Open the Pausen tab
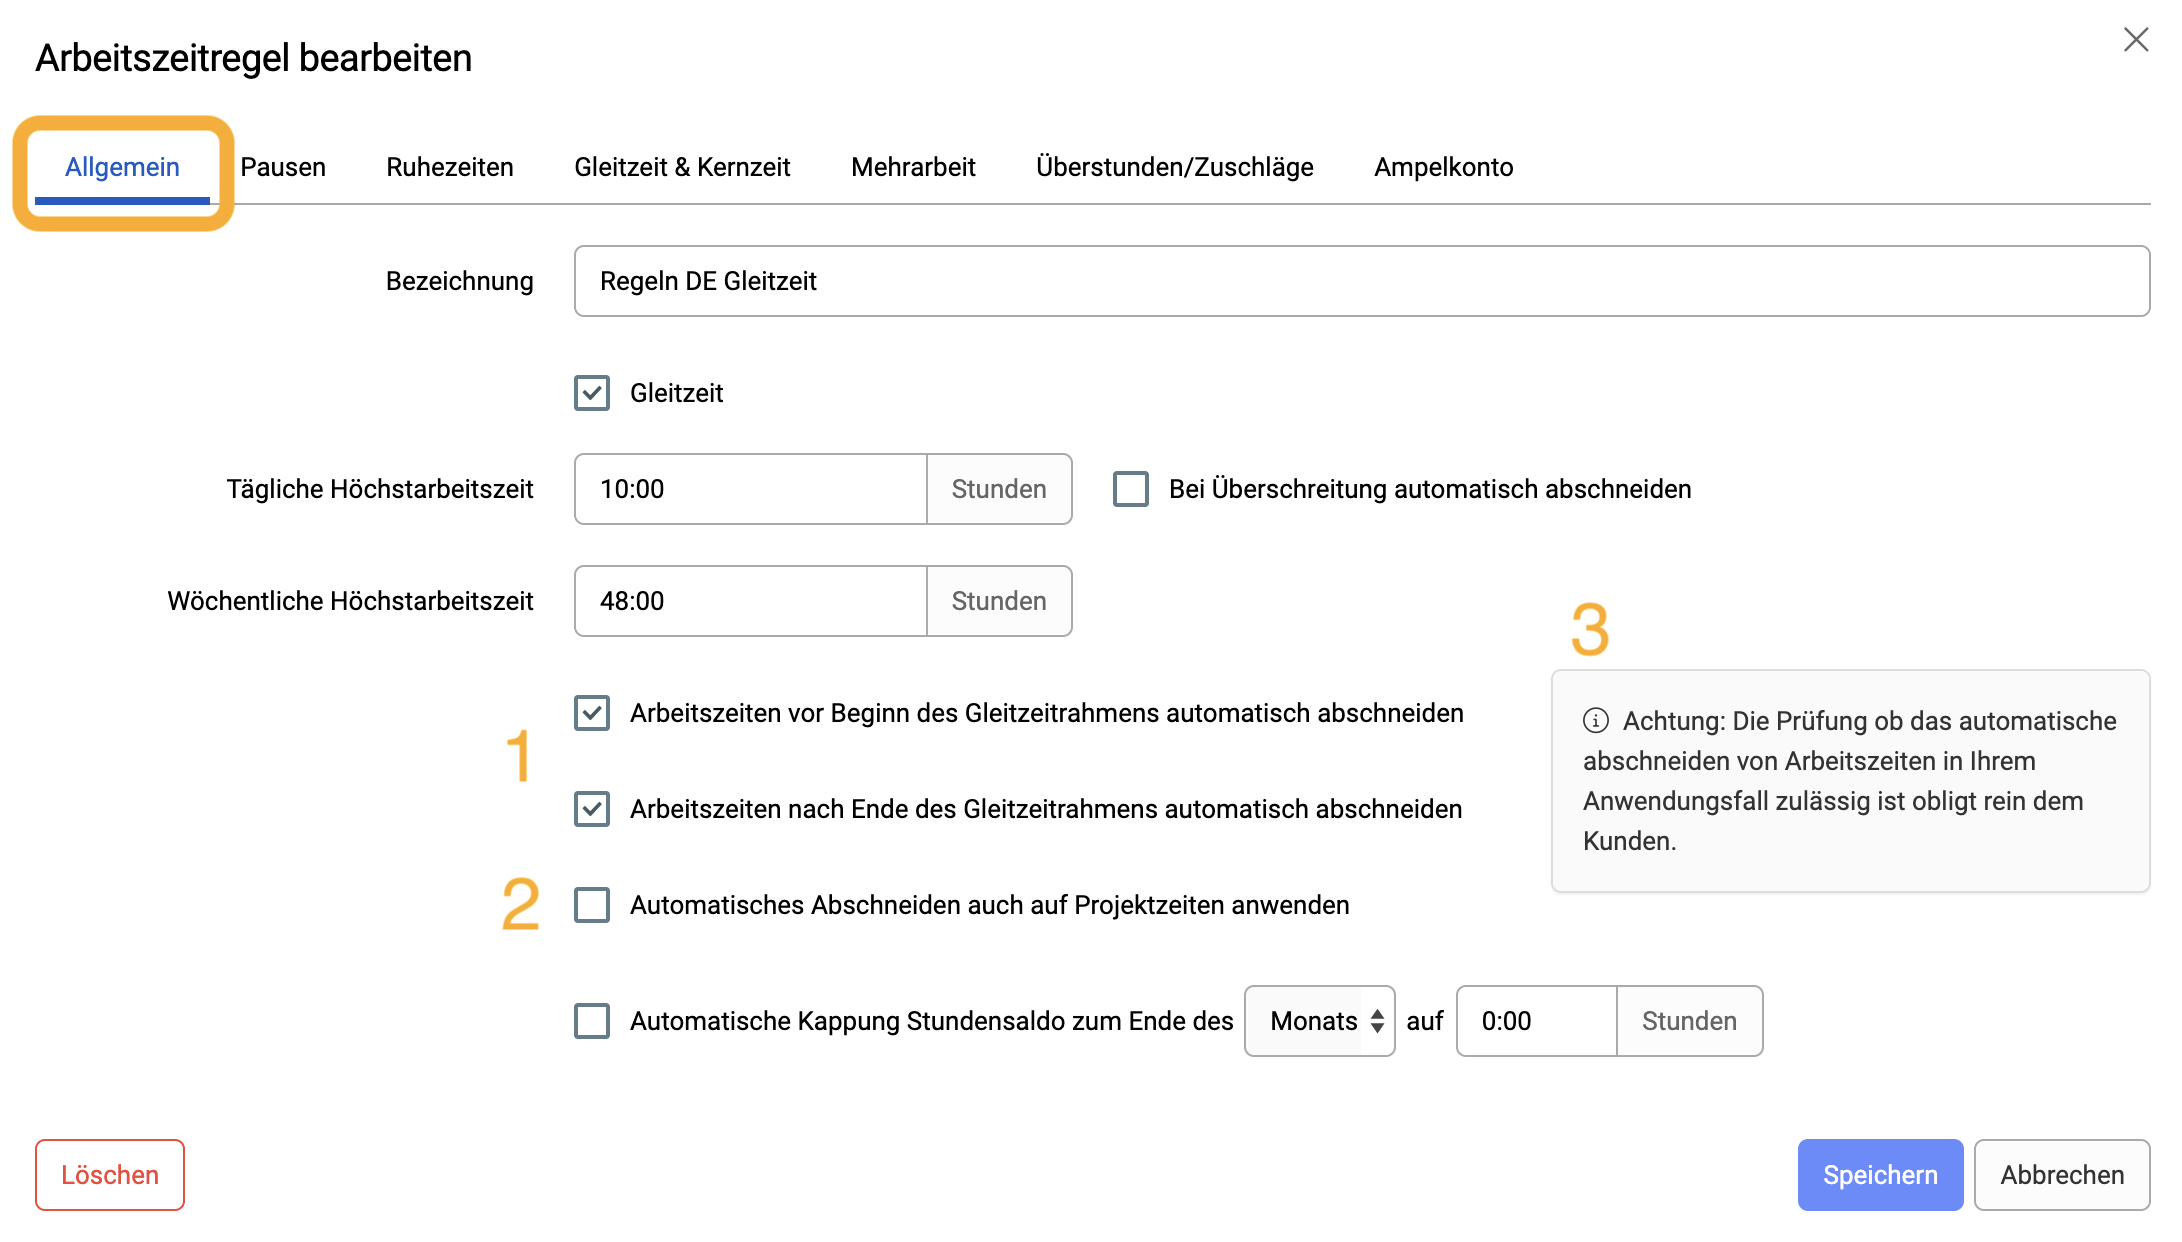The width and height of the screenshot is (2182, 1242). pos(283,167)
